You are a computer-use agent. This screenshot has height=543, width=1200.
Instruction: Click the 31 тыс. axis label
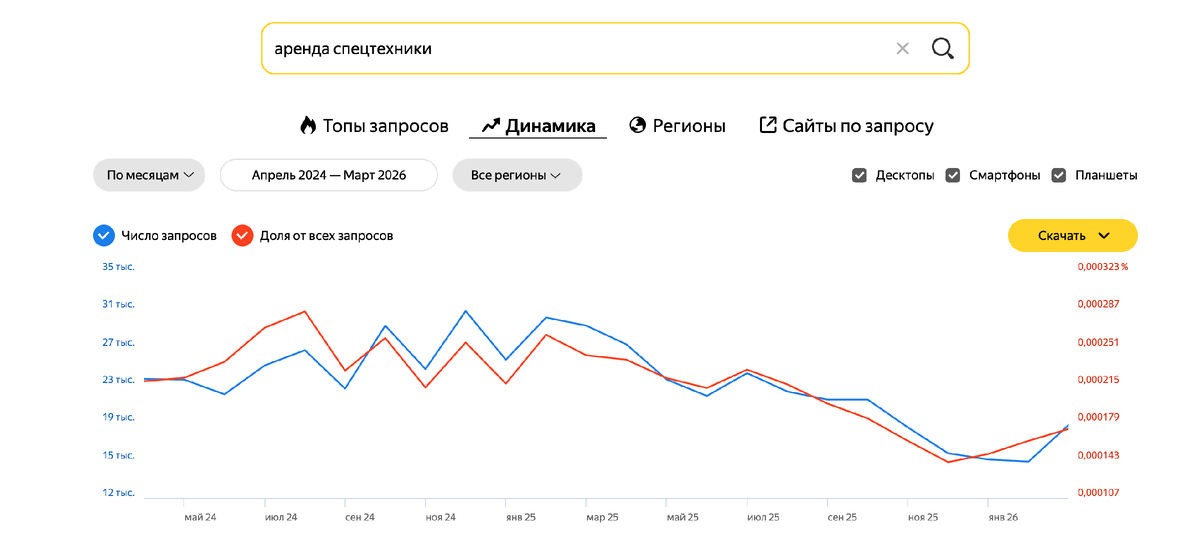[x=118, y=304]
